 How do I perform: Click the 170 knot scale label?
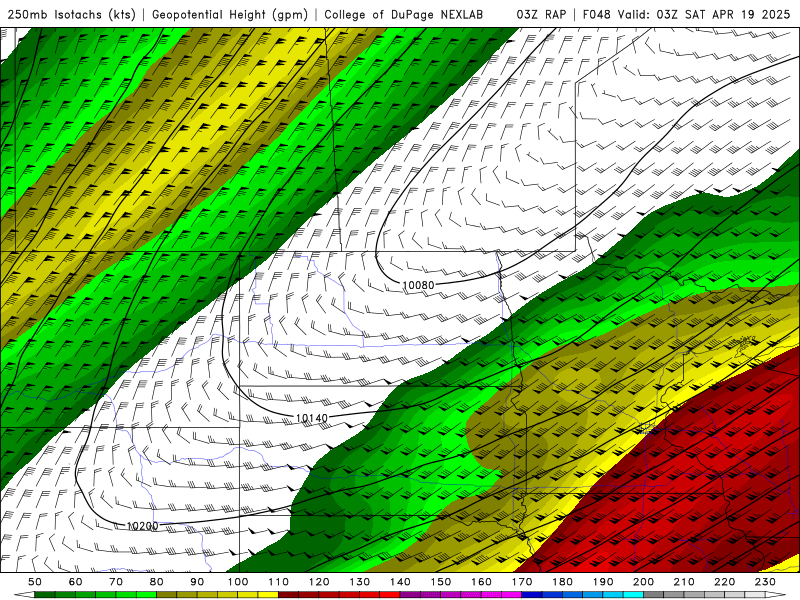pos(522,582)
